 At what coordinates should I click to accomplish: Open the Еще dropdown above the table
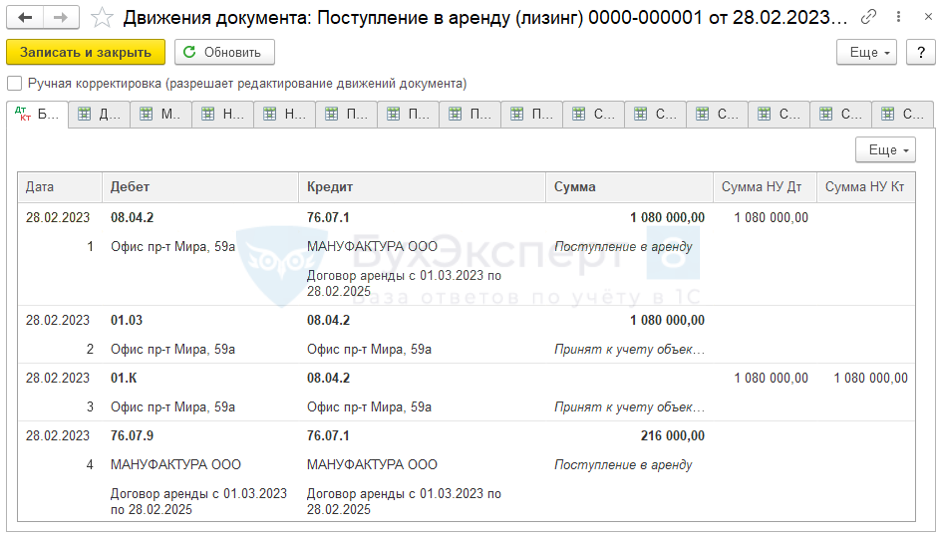(x=885, y=150)
